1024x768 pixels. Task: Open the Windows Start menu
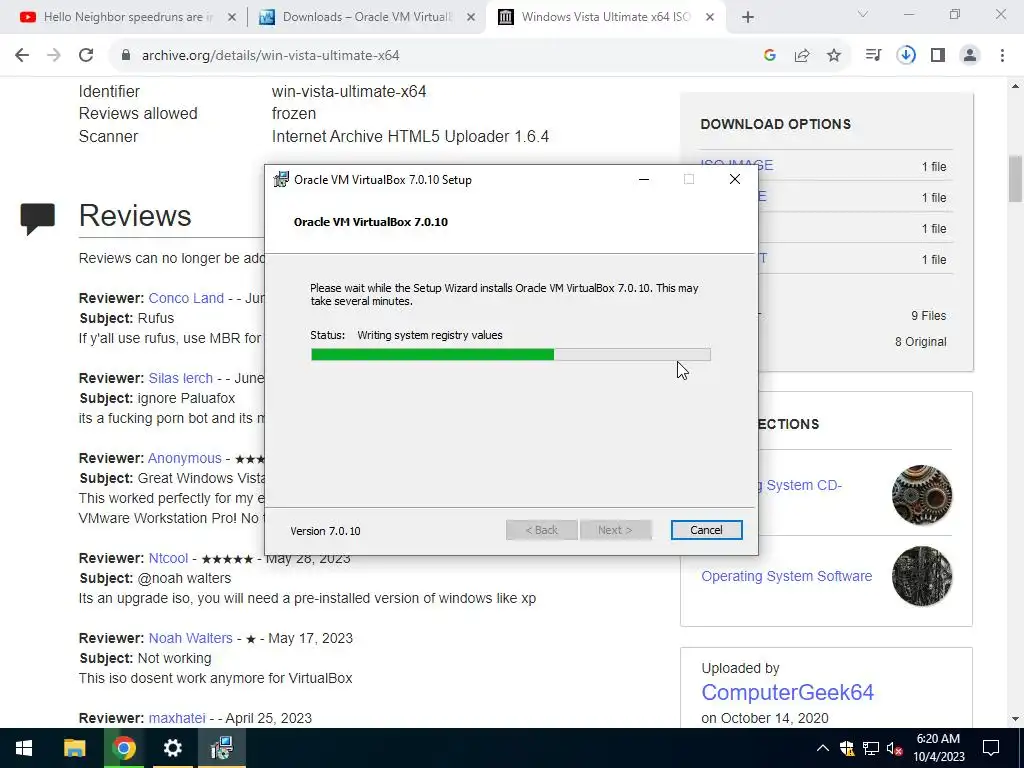[24, 748]
